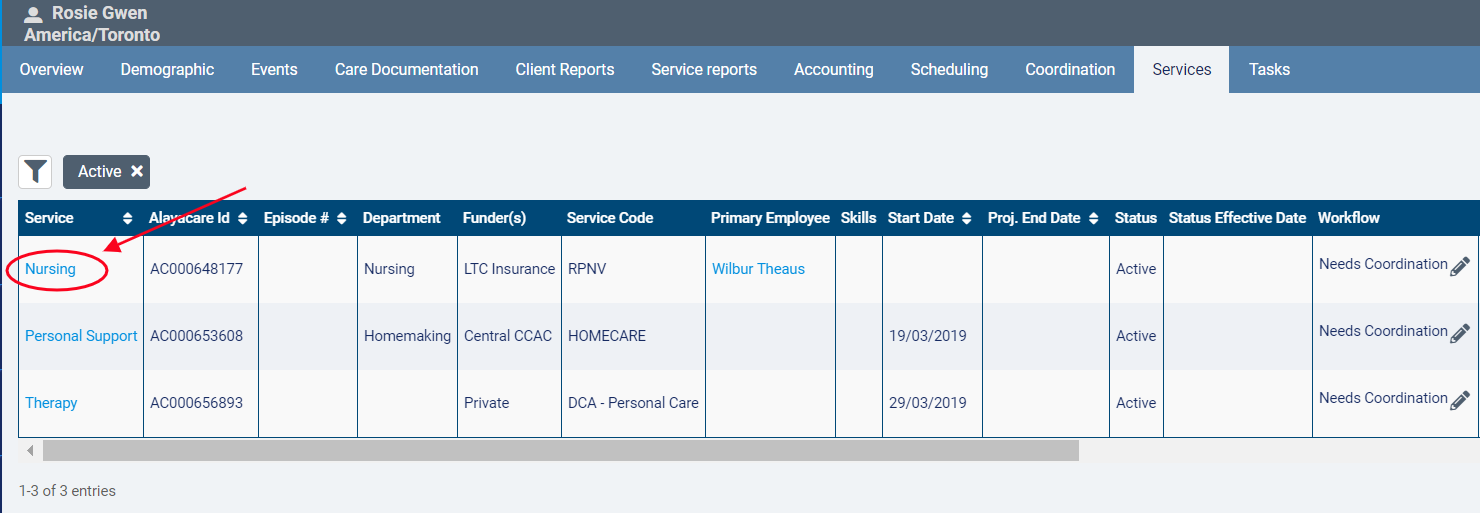Open Wilbur Theaus employee profile
The height and width of the screenshot is (513, 1480).
[x=758, y=269]
